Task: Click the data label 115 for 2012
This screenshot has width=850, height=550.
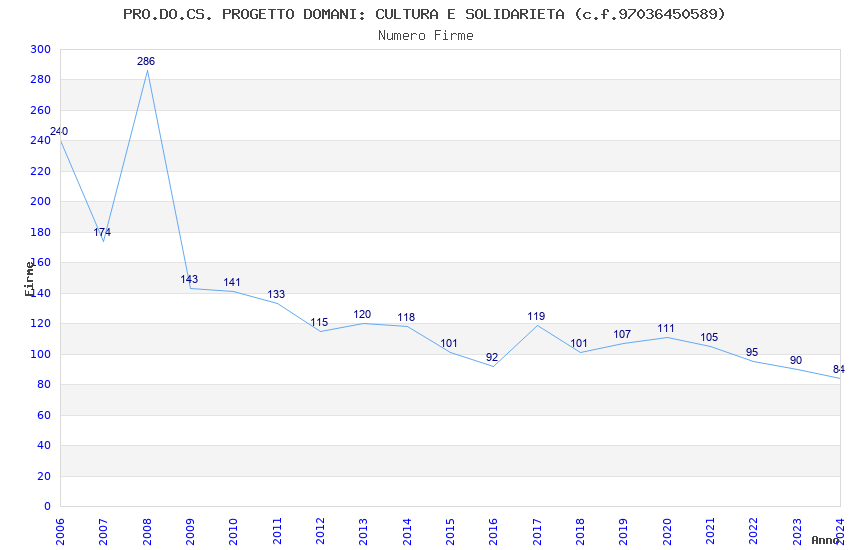Action: (319, 322)
